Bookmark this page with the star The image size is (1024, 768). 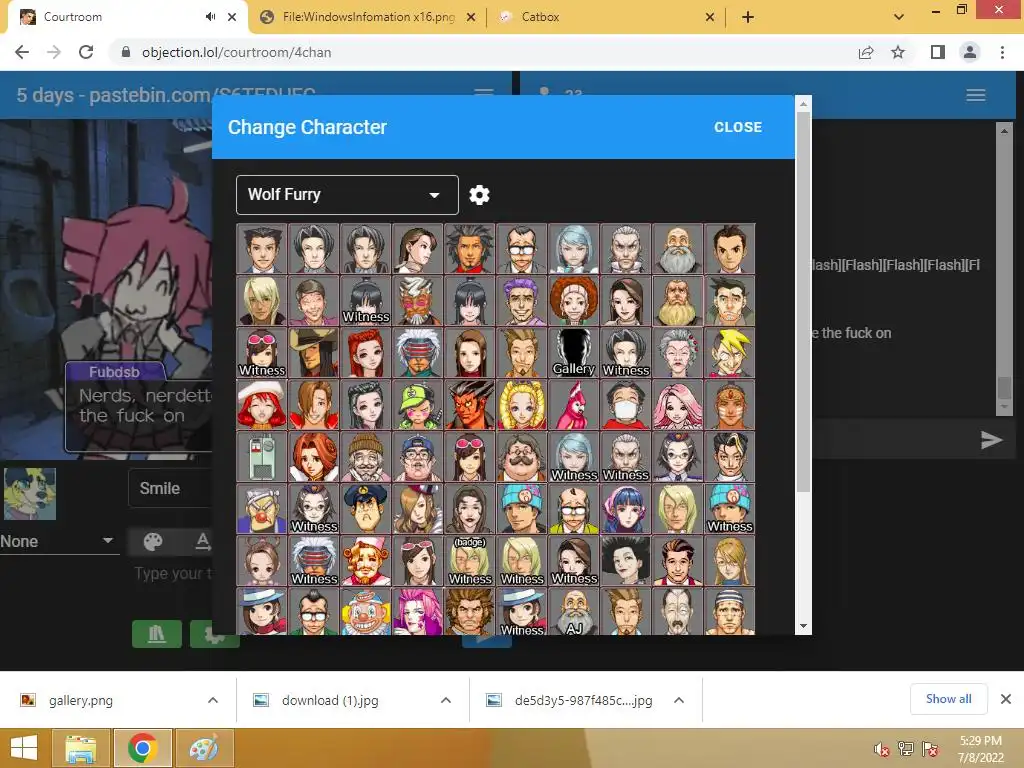898,52
